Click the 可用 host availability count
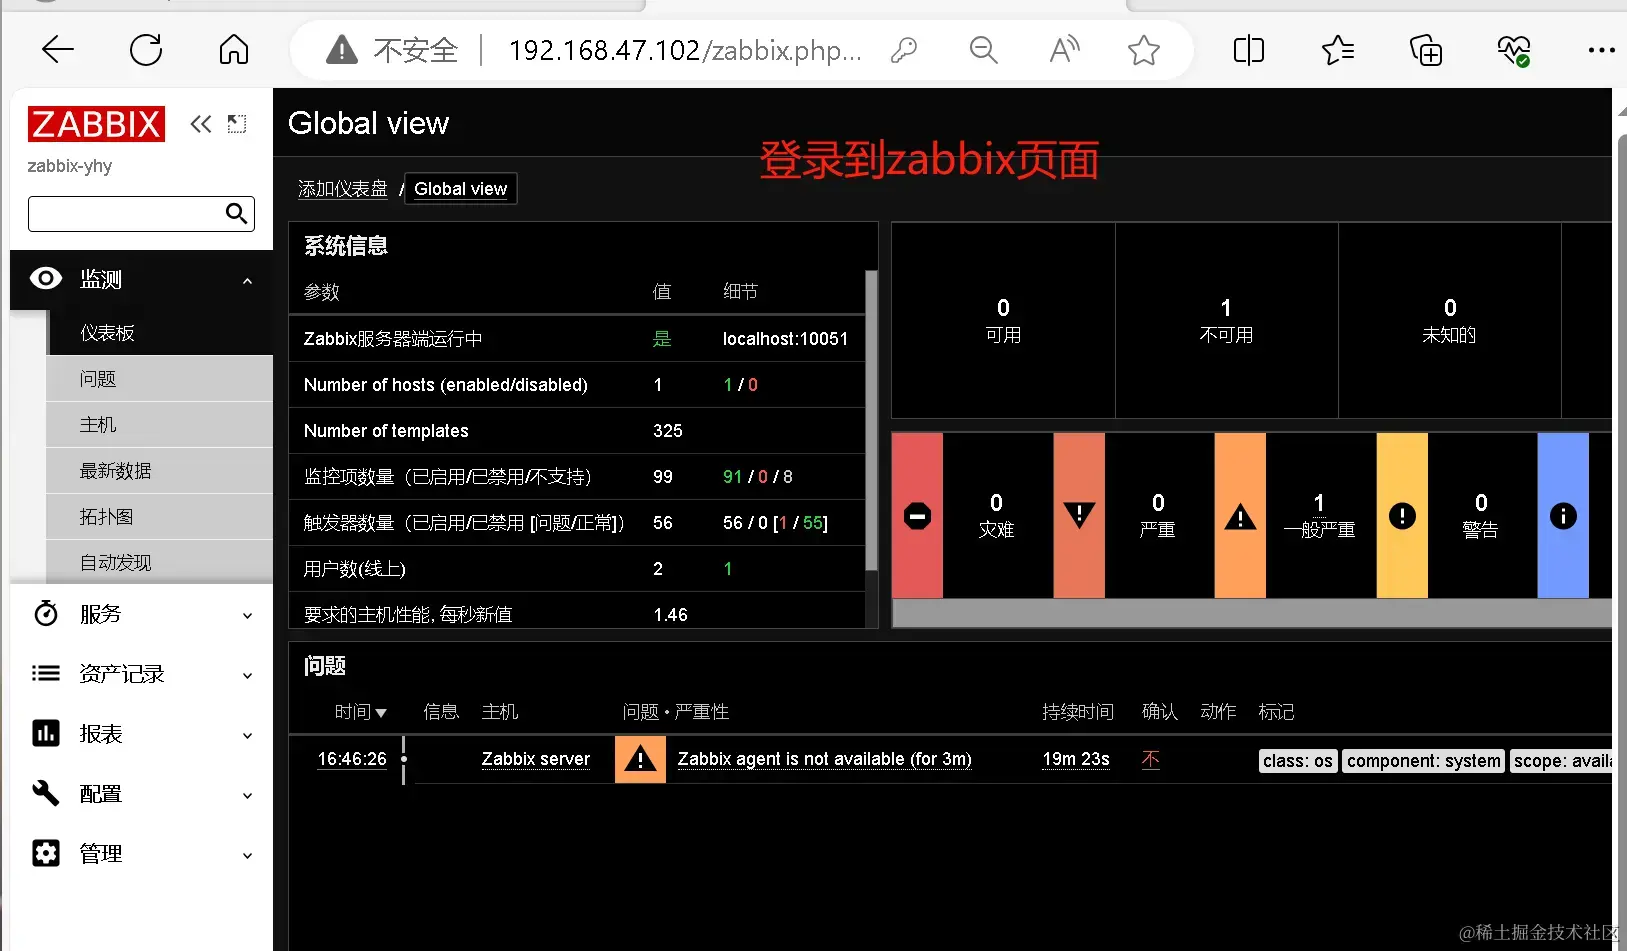 (1003, 320)
